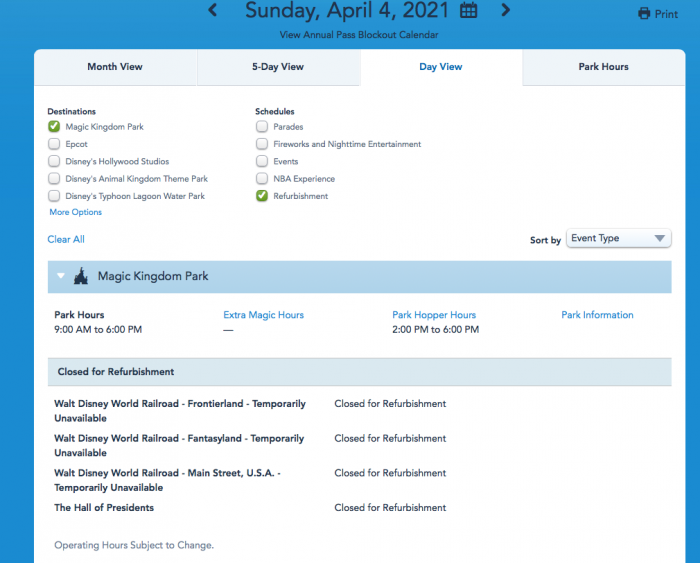Viewport: 700px width, 563px height.
Task: Open the Park Information link
Action: 597,315
